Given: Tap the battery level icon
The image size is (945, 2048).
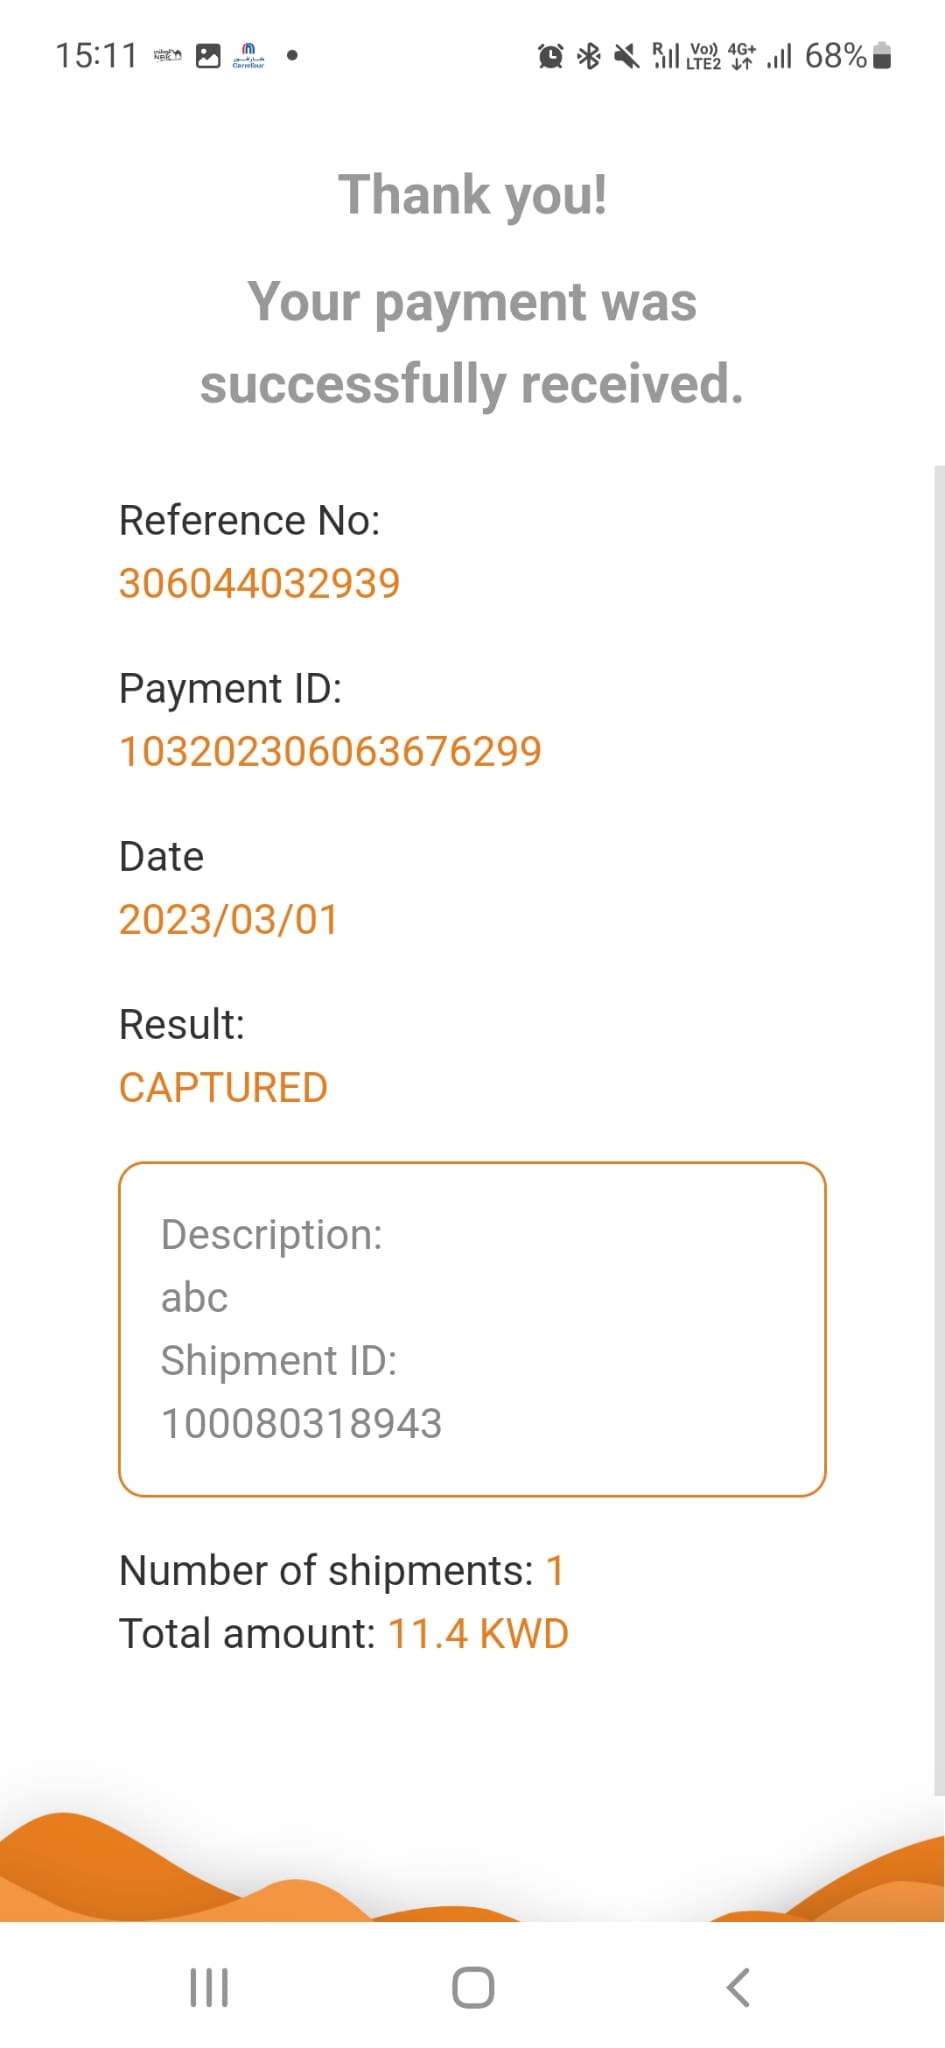Looking at the screenshot, I should [x=882, y=56].
